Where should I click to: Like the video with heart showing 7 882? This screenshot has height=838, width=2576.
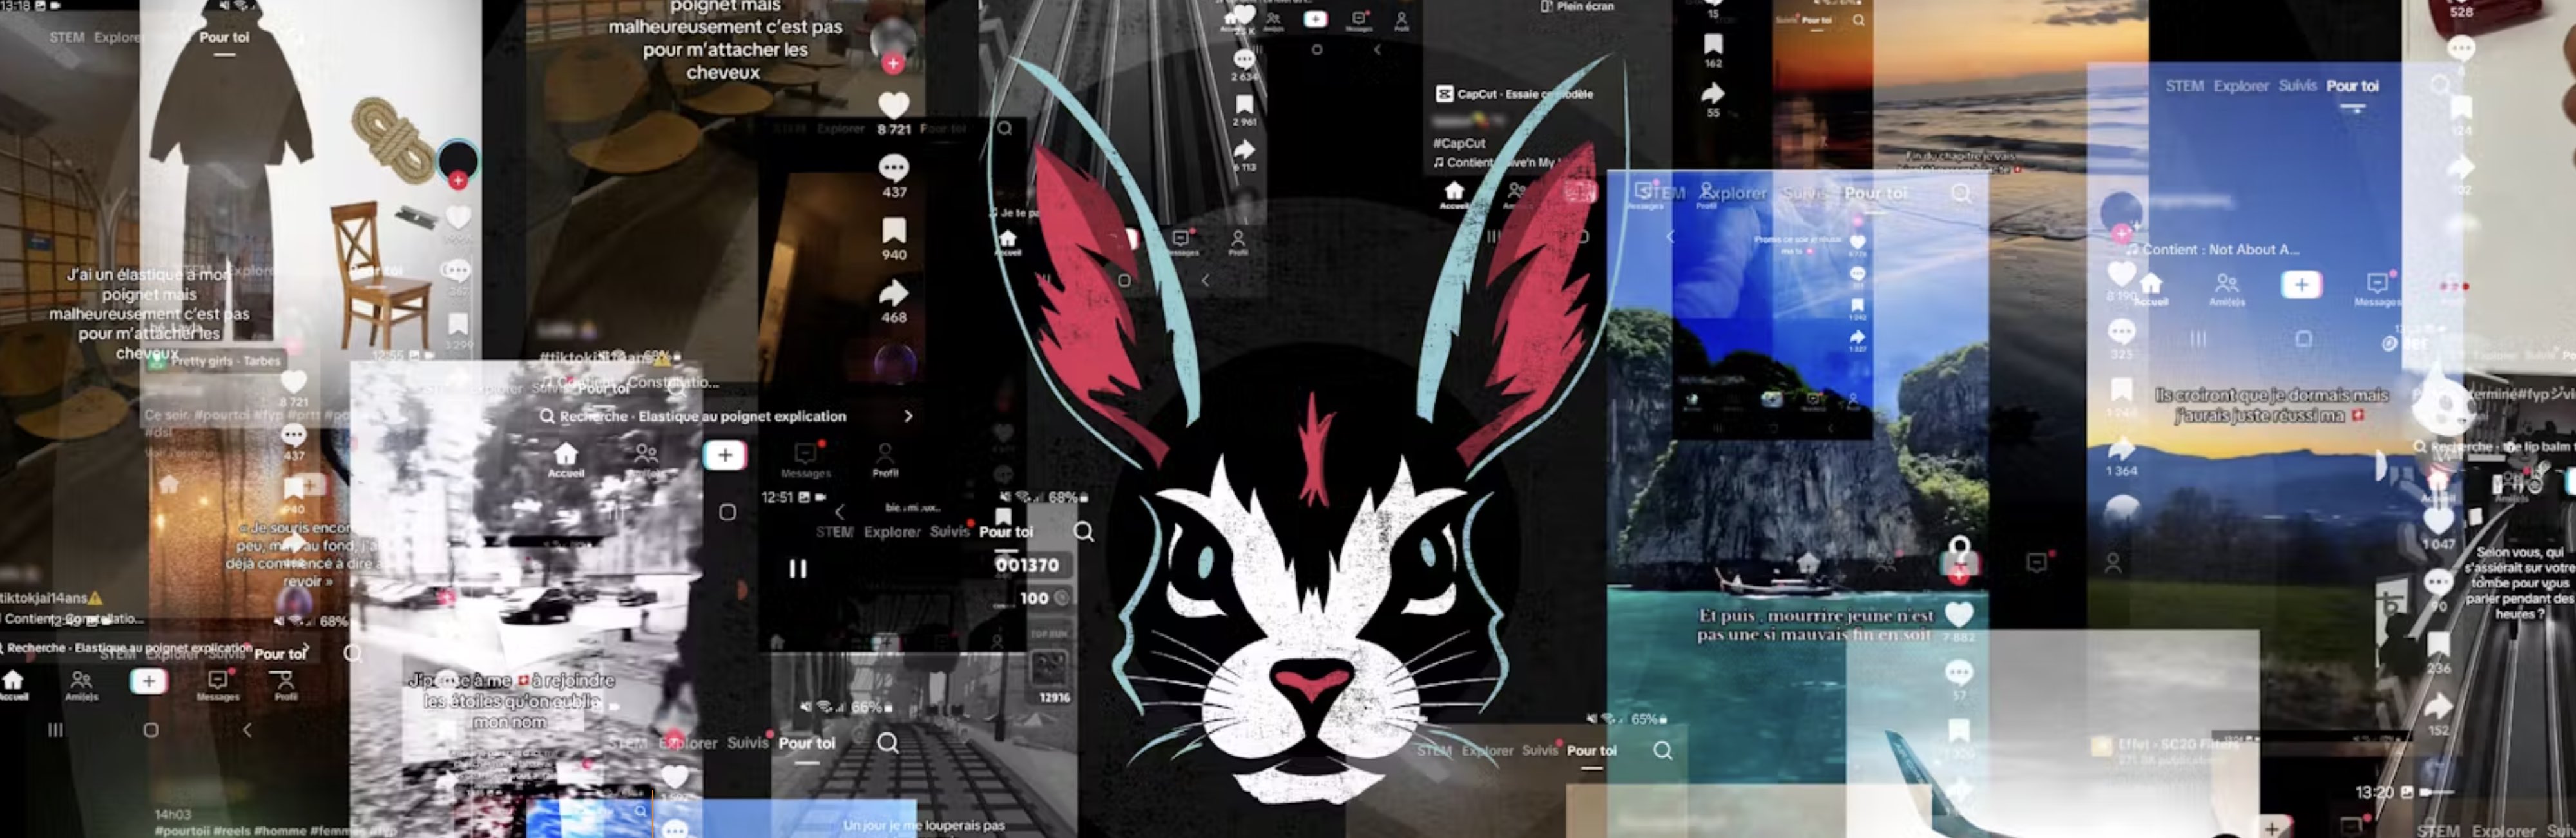[1958, 614]
